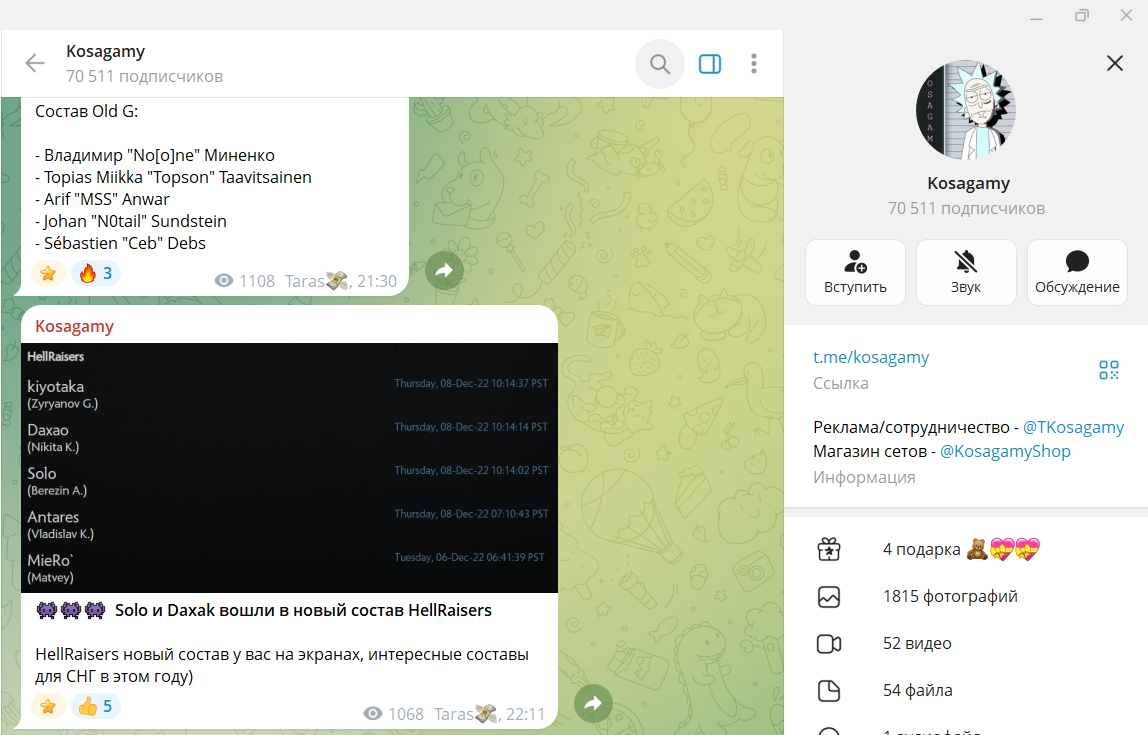Click the 1068 views eye icon
The width and height of the screenshot is (1148, 735).
(373, 714)
